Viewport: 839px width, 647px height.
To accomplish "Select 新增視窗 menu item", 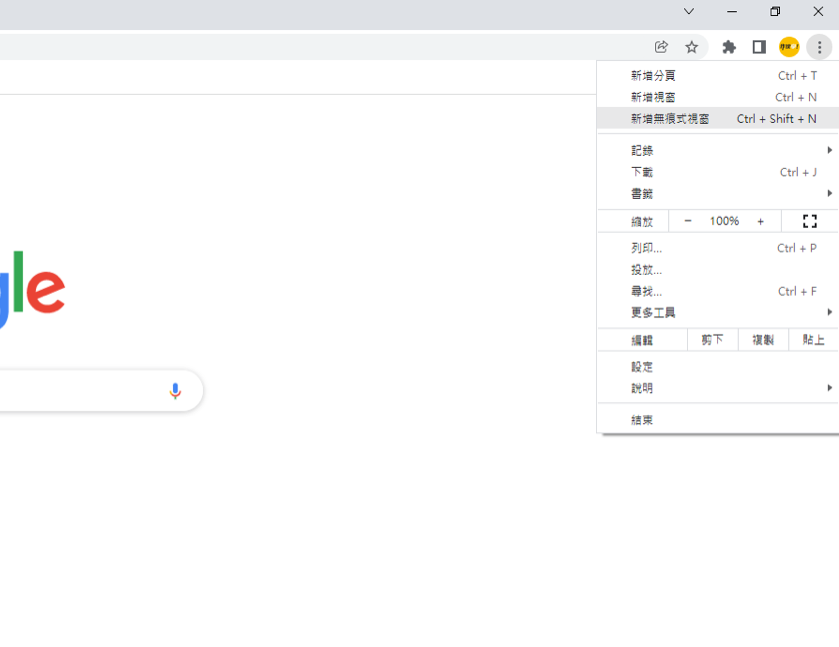I will click(x=718, y=97).
